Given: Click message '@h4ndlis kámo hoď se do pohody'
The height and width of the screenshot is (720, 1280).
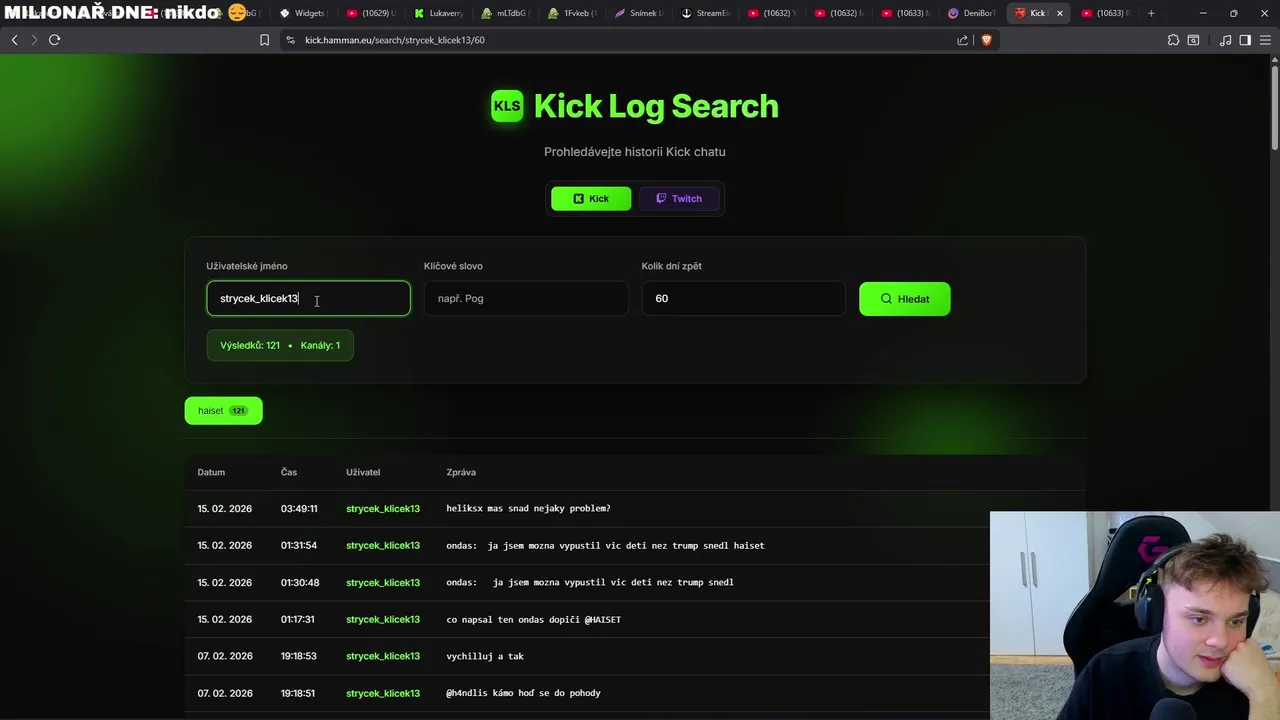Looking at the screenshot, I should [x=523, y=693].
